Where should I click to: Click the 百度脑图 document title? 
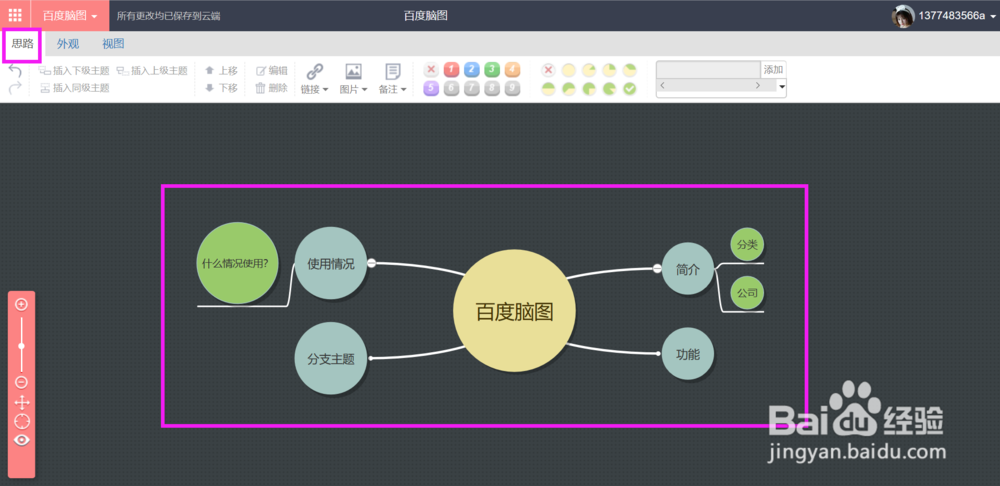pyautogui.click(x=425, y=16)
